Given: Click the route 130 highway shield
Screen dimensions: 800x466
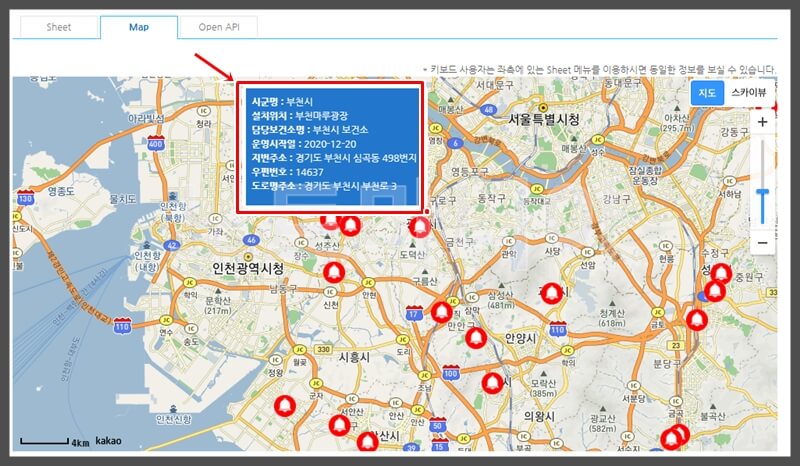Looking at the screenshot, I should (x=25, y=198).
